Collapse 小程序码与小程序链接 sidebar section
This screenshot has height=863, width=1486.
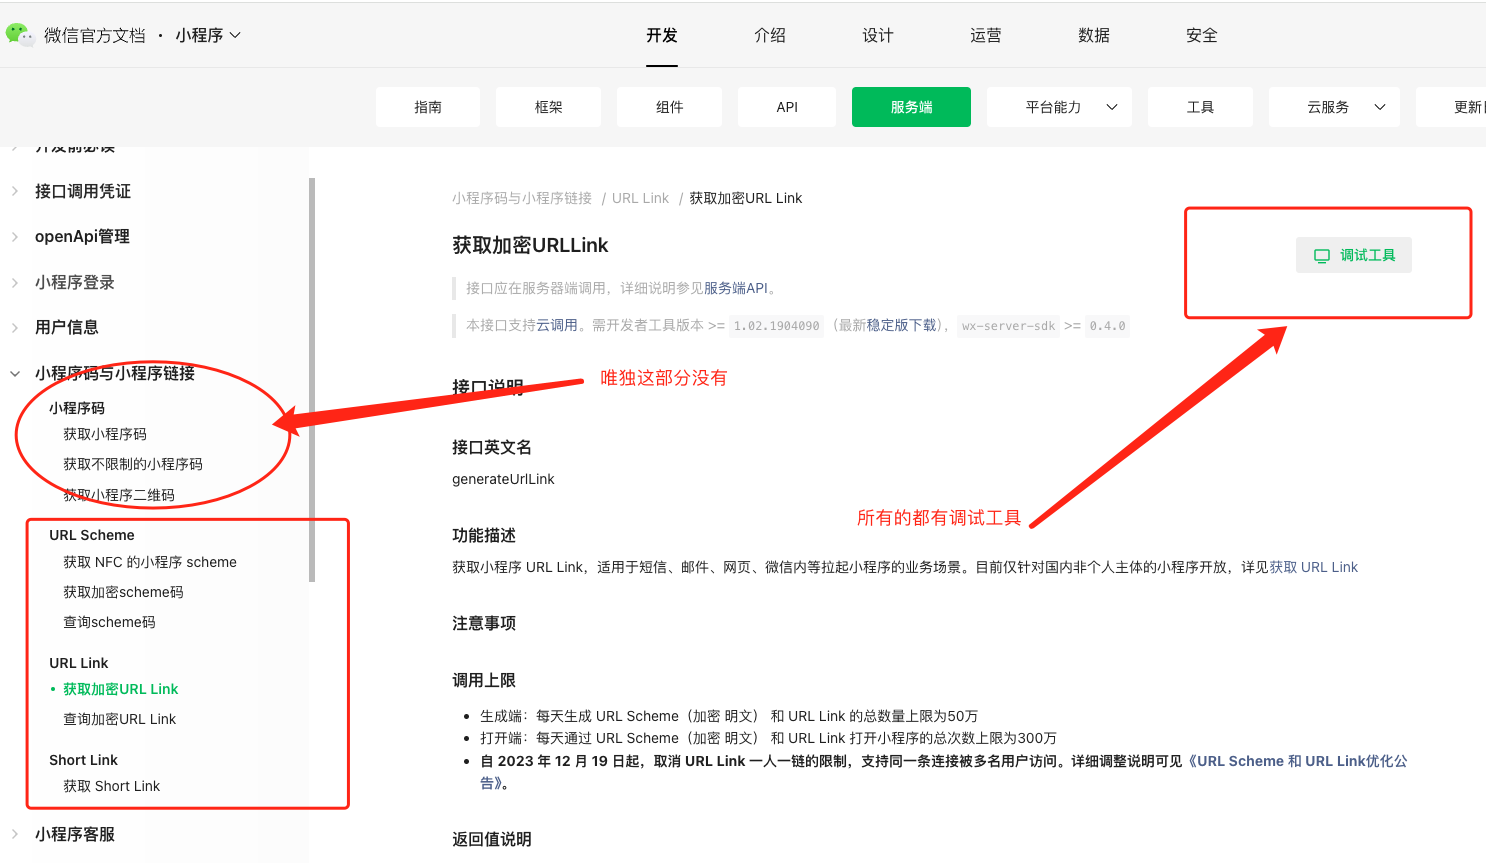(x=115, y=373)
